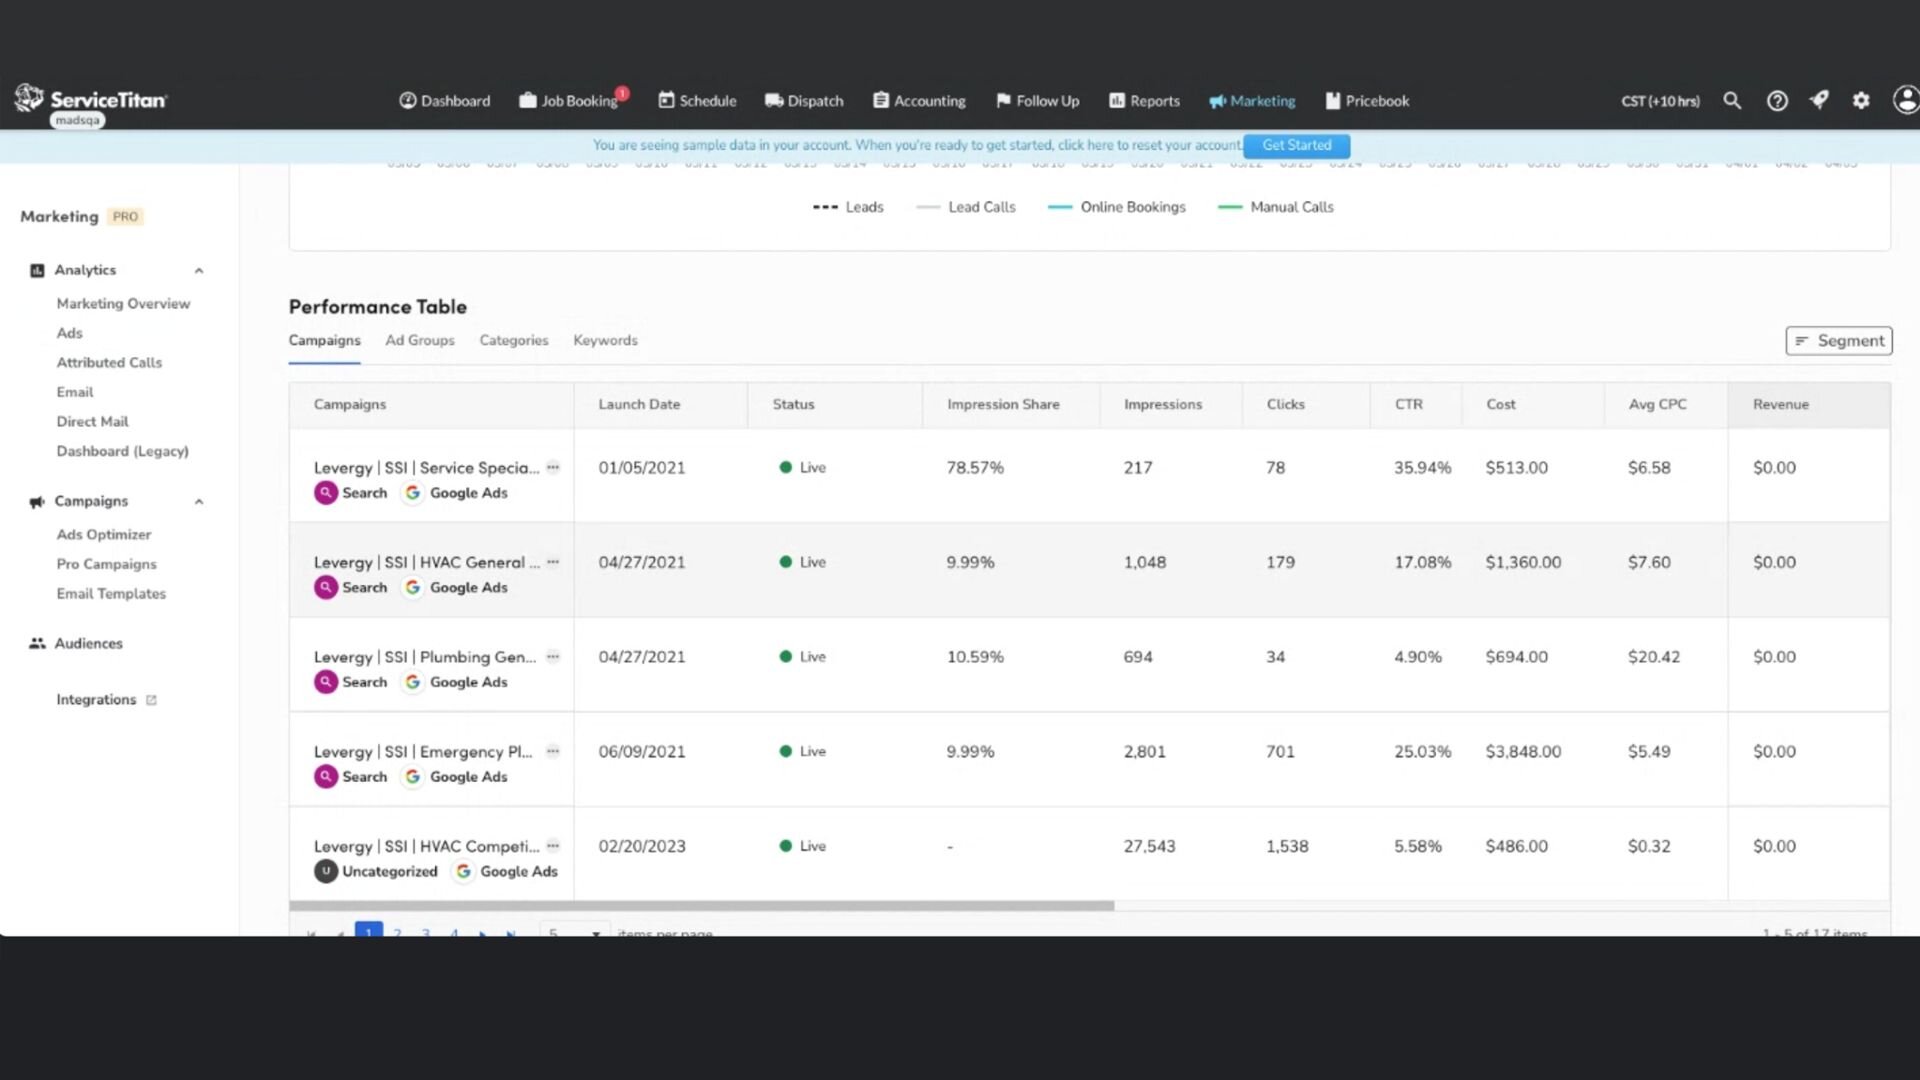Open the more options ellipsis for Service Specialist campaign

553,467
